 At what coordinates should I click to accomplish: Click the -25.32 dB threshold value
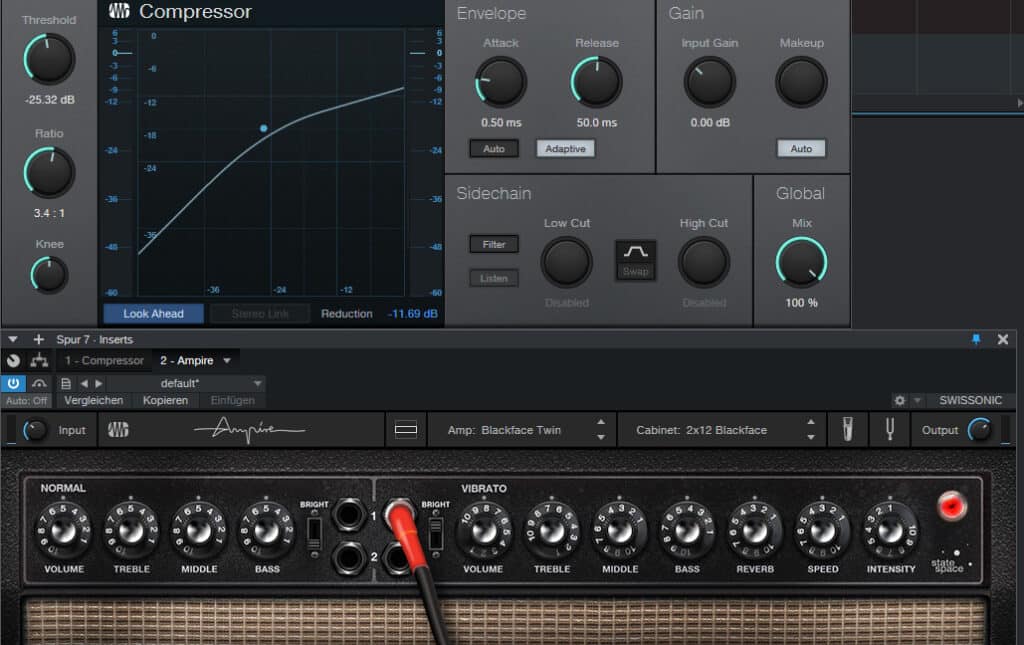click(x=50, y=100)
